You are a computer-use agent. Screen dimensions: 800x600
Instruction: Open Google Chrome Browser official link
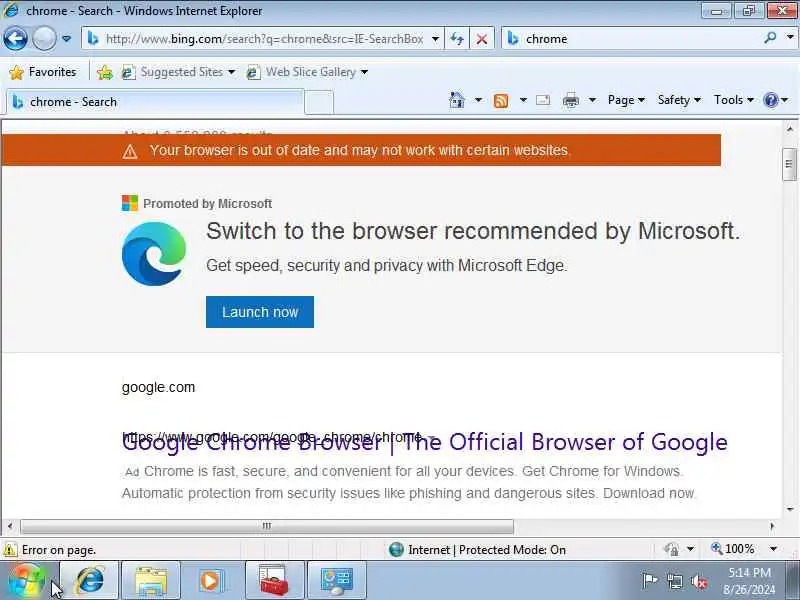pyautogui.click(x=424, y=442)
